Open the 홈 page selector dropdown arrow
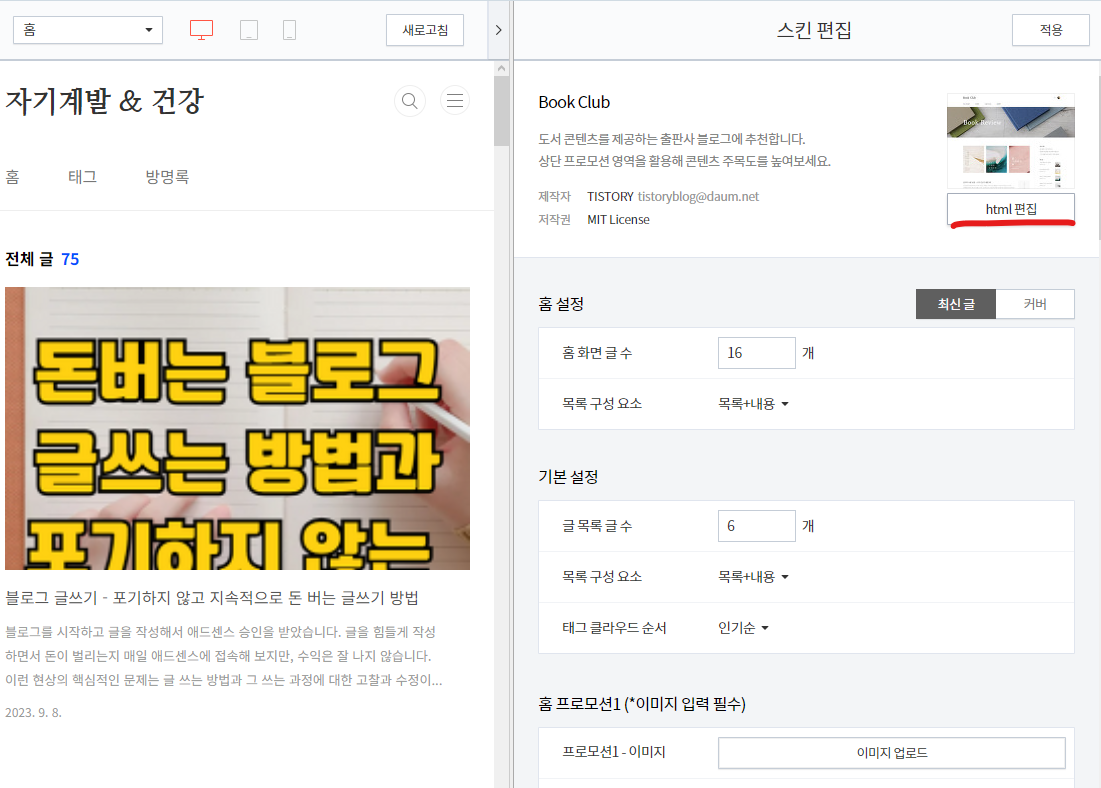Viewport: 1101px width, 788px height. tap(146, 29)
